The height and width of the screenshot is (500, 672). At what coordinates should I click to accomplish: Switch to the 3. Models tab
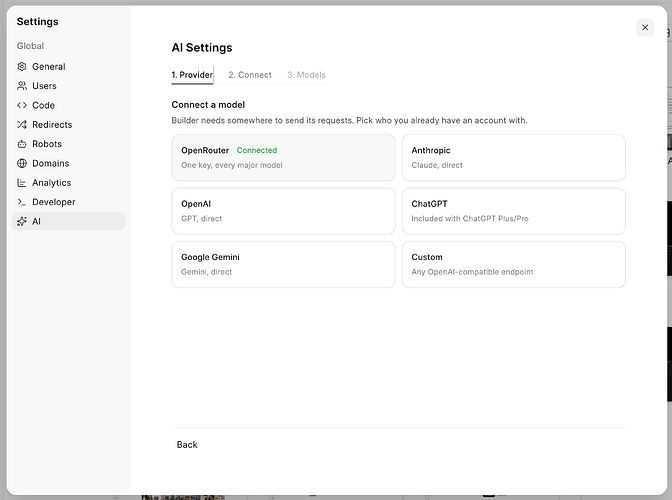click(x=306, y=75)
